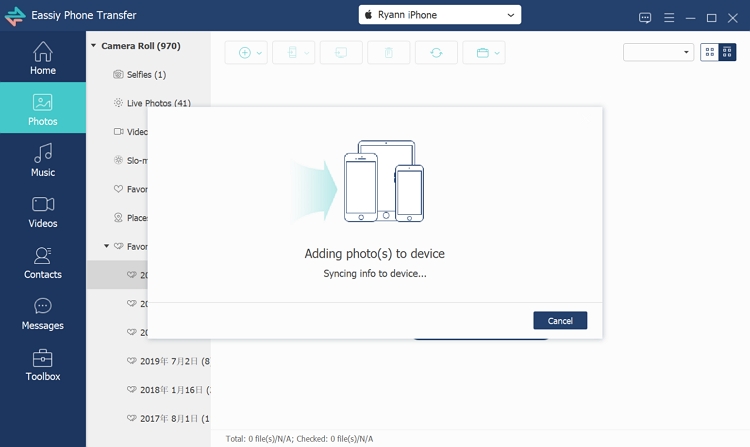Collapse the Camera Roll tree
The image size is (750, 447).
click(93, 45)
